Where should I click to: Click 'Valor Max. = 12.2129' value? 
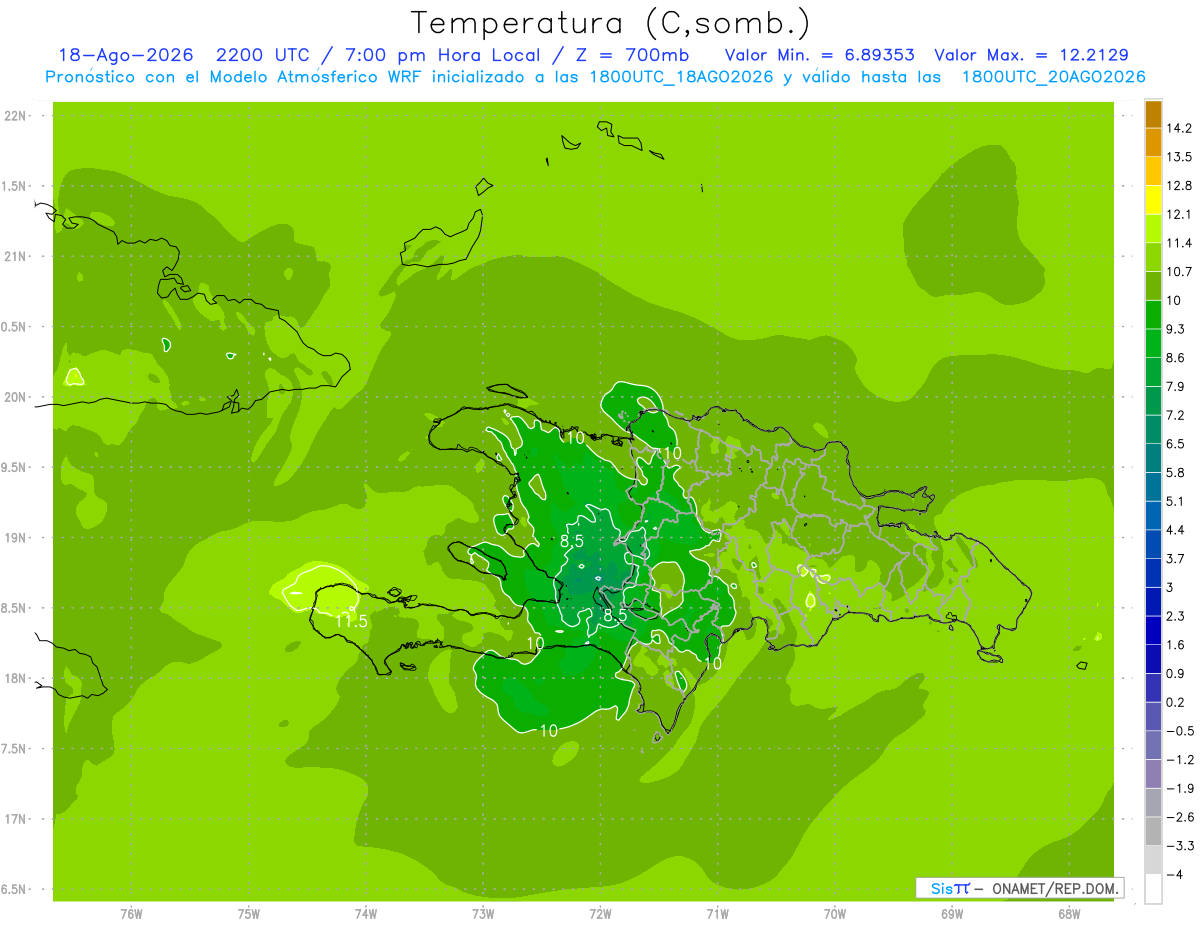click(x=1032, y=55)
